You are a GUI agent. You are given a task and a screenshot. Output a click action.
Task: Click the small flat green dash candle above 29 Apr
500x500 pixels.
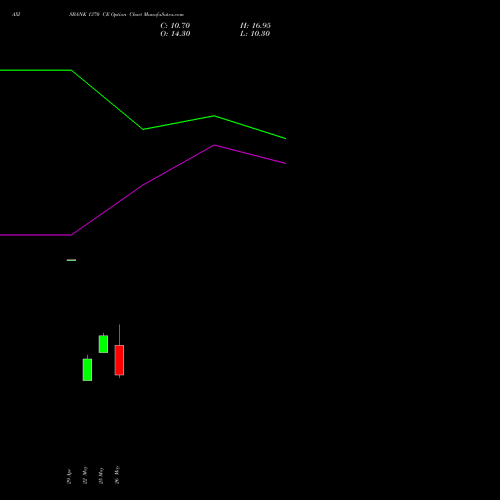(71, 260)
